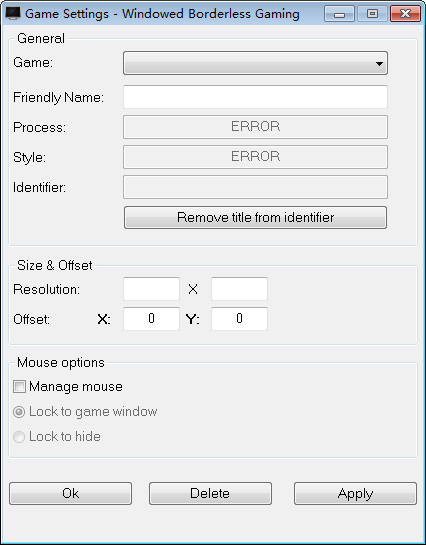Enable the Manage mouse checkbox

[19, 387]
